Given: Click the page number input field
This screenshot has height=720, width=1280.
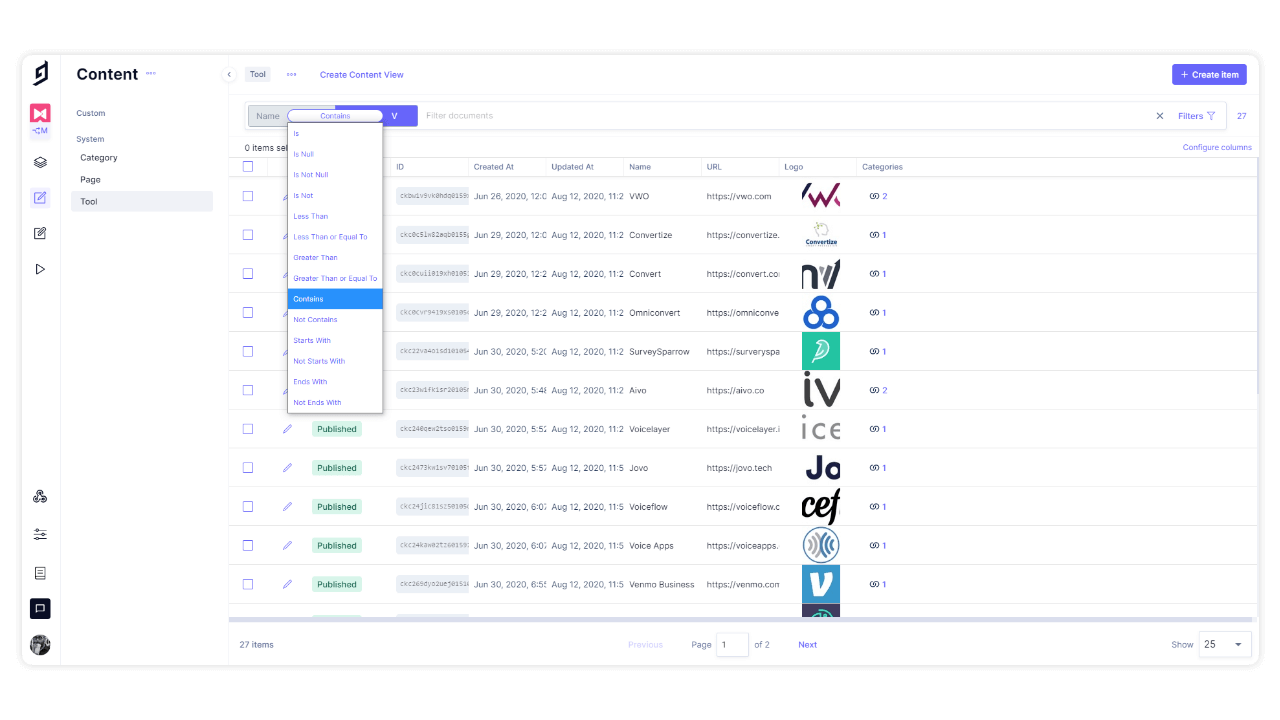Looking at the screenshot, I should tap(732, 644).
